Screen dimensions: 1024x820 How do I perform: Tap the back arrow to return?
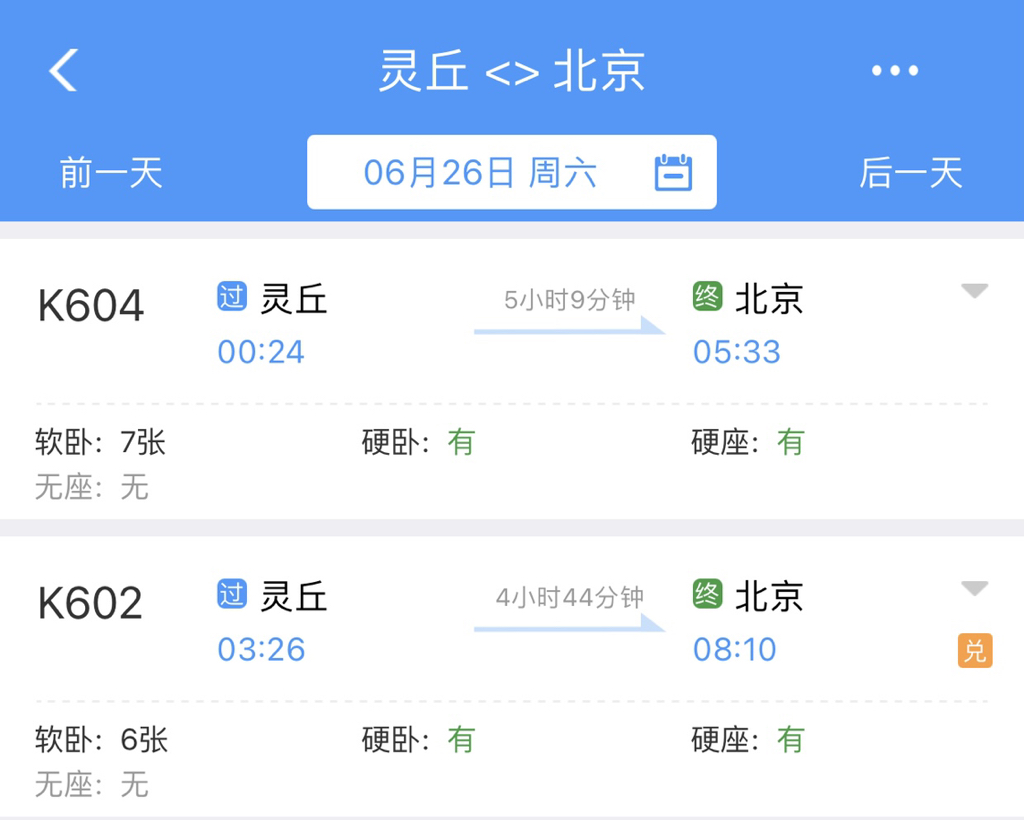click(x=60, y=70)
